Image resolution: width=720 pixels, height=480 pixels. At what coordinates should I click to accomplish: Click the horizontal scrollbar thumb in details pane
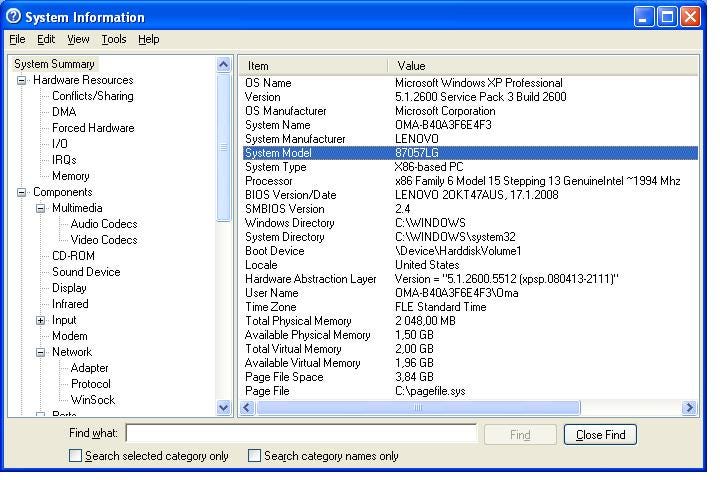click(x=418, y=408)
